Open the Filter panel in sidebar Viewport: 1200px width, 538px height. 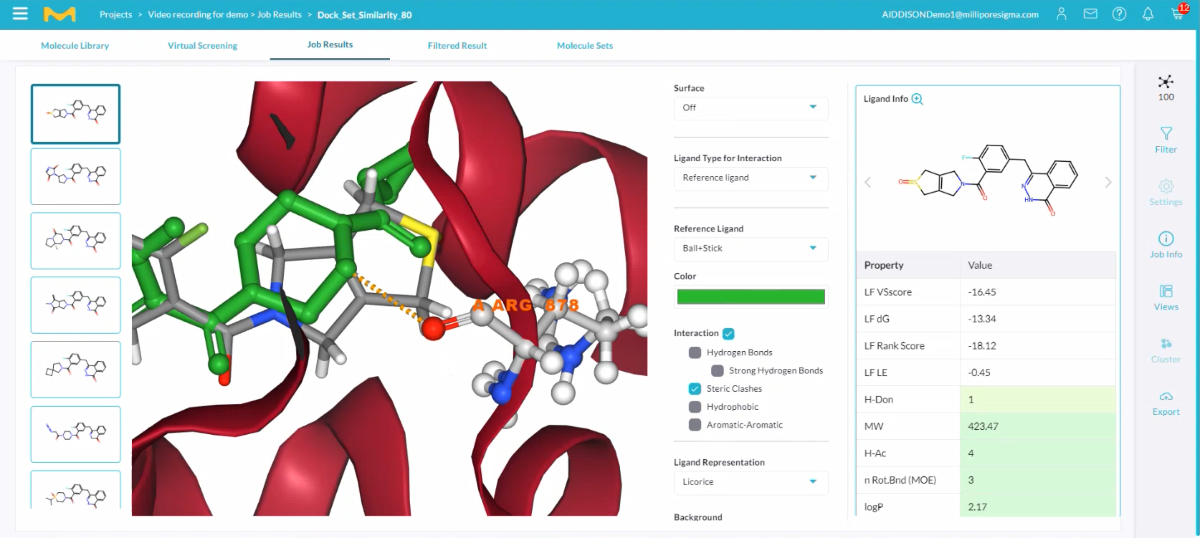click(1165, 140)
